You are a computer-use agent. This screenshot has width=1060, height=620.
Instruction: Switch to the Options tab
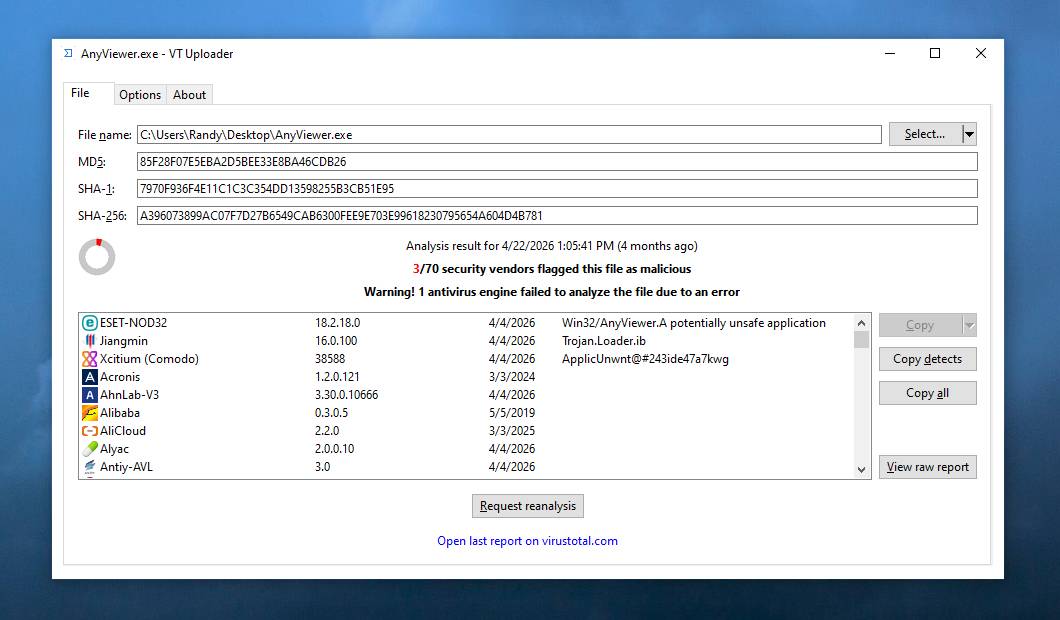[140, 95]
